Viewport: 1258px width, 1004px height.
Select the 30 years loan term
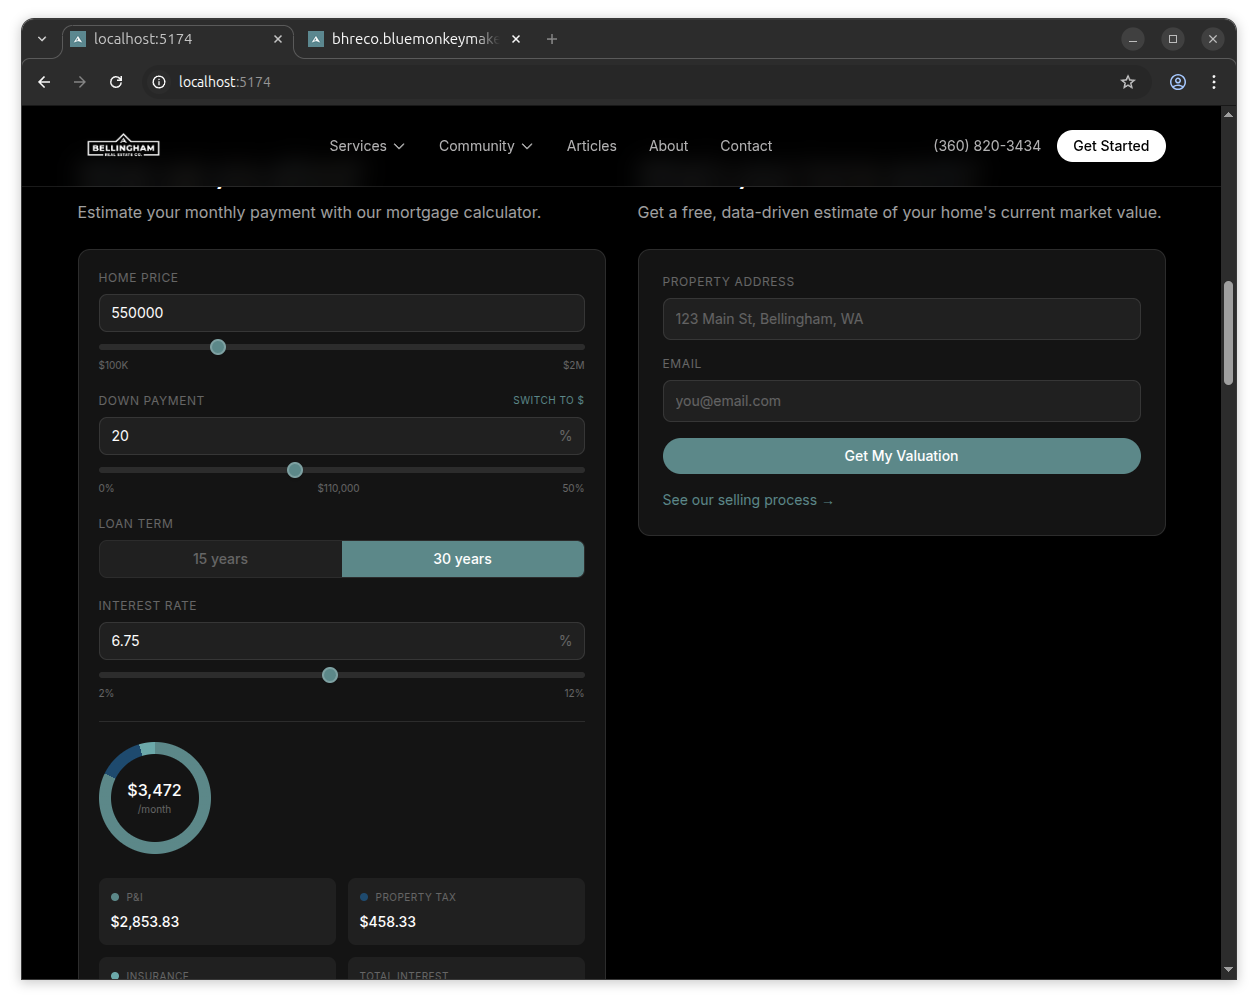[462, 559]
